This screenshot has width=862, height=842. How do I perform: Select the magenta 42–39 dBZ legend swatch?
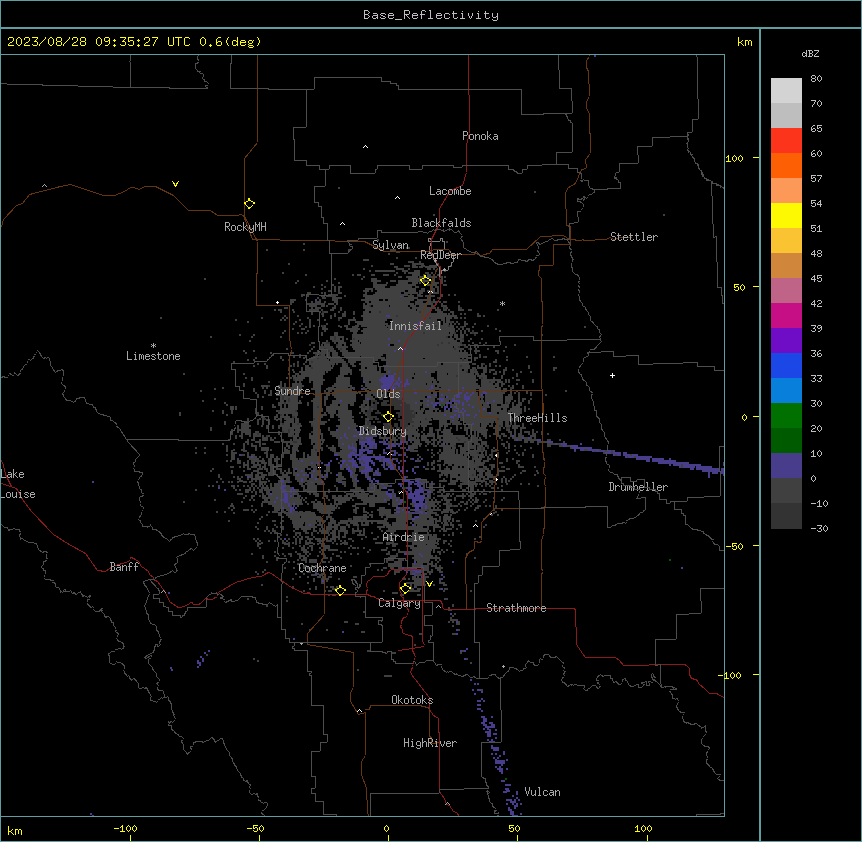(x=786, y=315)
